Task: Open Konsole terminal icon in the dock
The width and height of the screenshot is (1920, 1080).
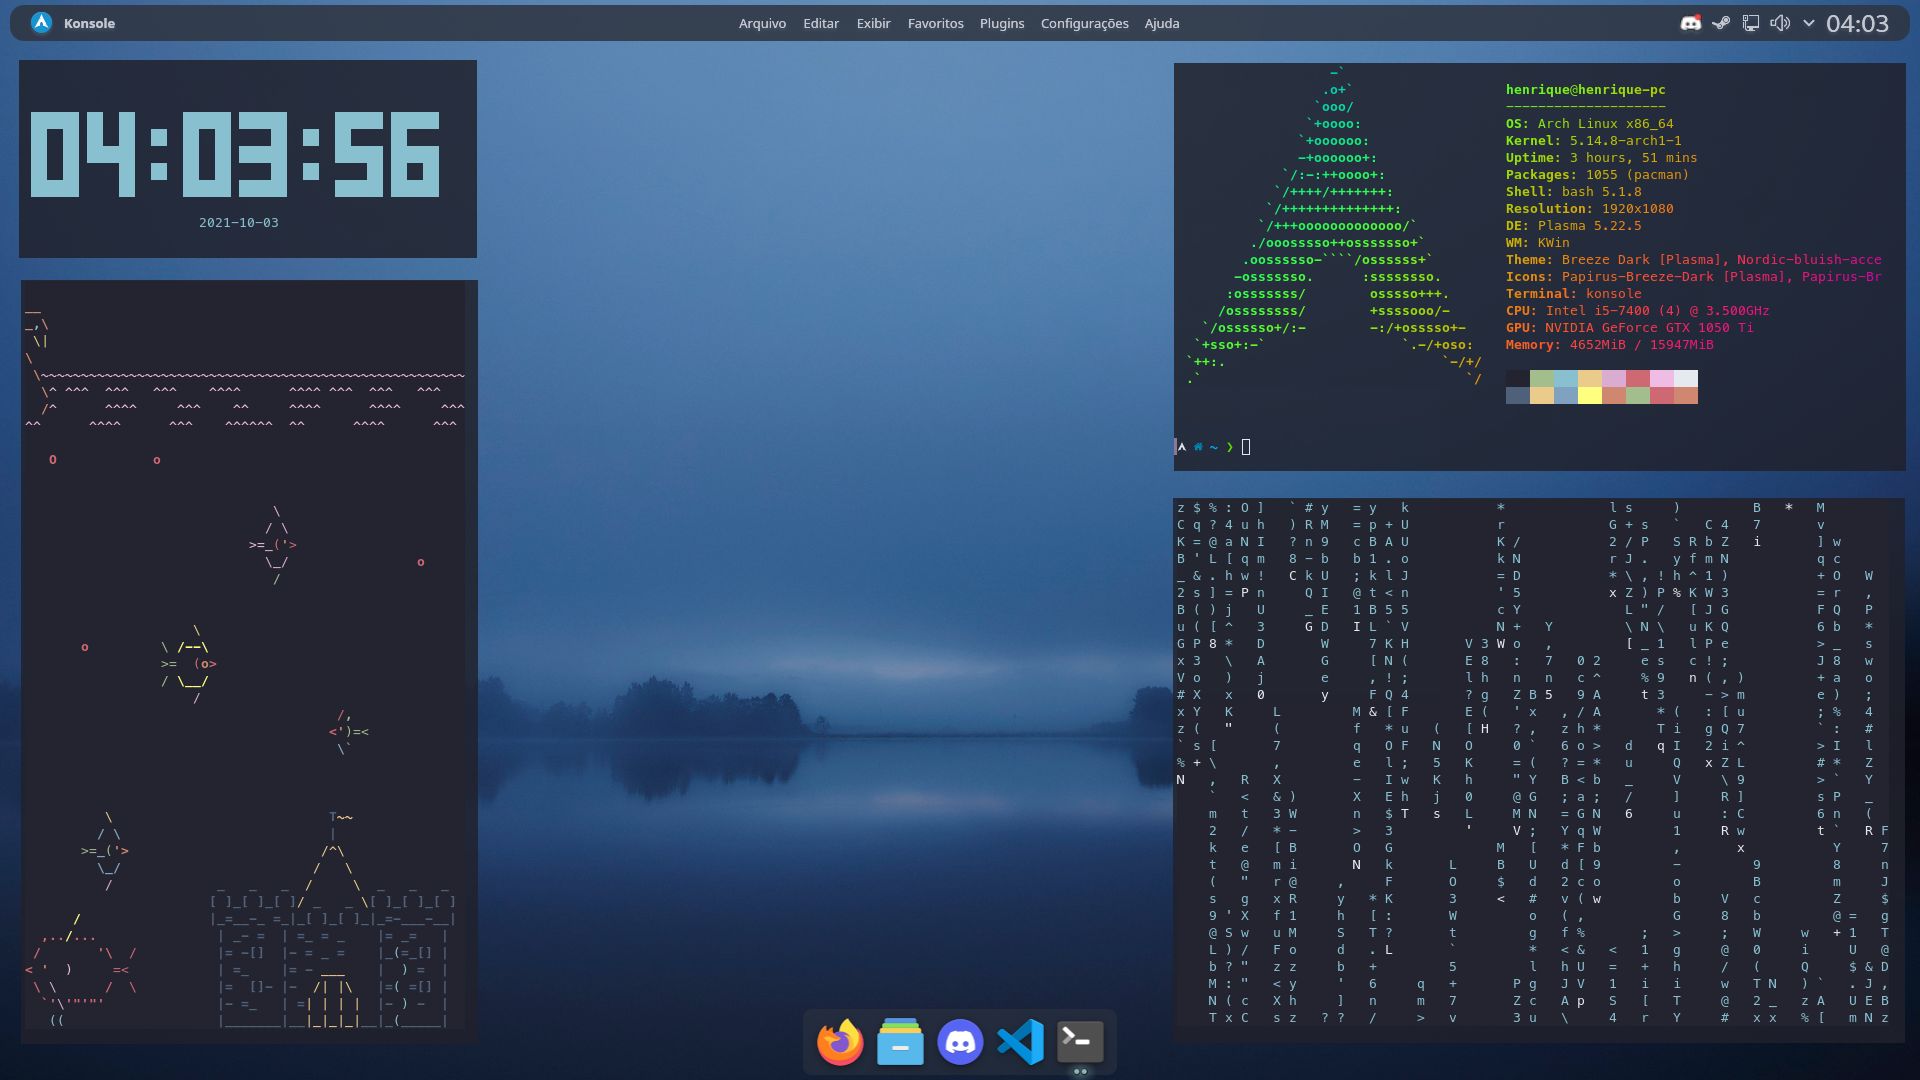Action: click(x=1080, y=1042)
